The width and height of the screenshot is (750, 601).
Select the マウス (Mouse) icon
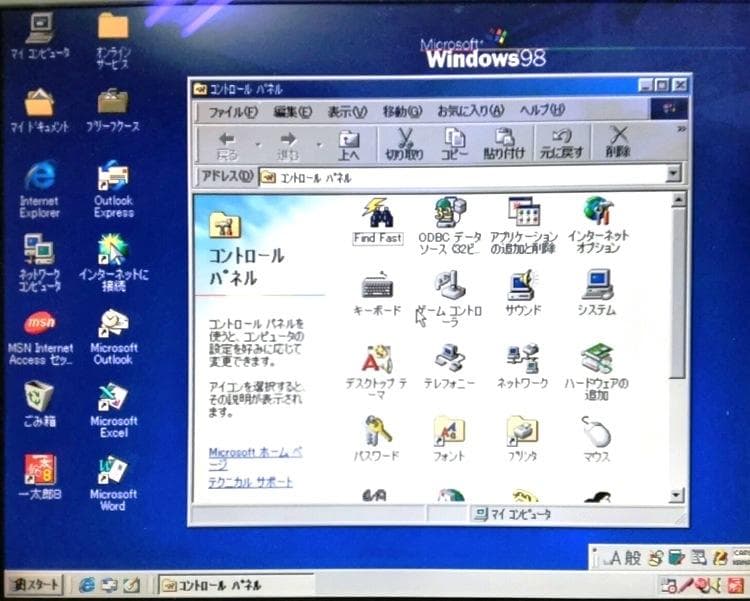(596, 439)
